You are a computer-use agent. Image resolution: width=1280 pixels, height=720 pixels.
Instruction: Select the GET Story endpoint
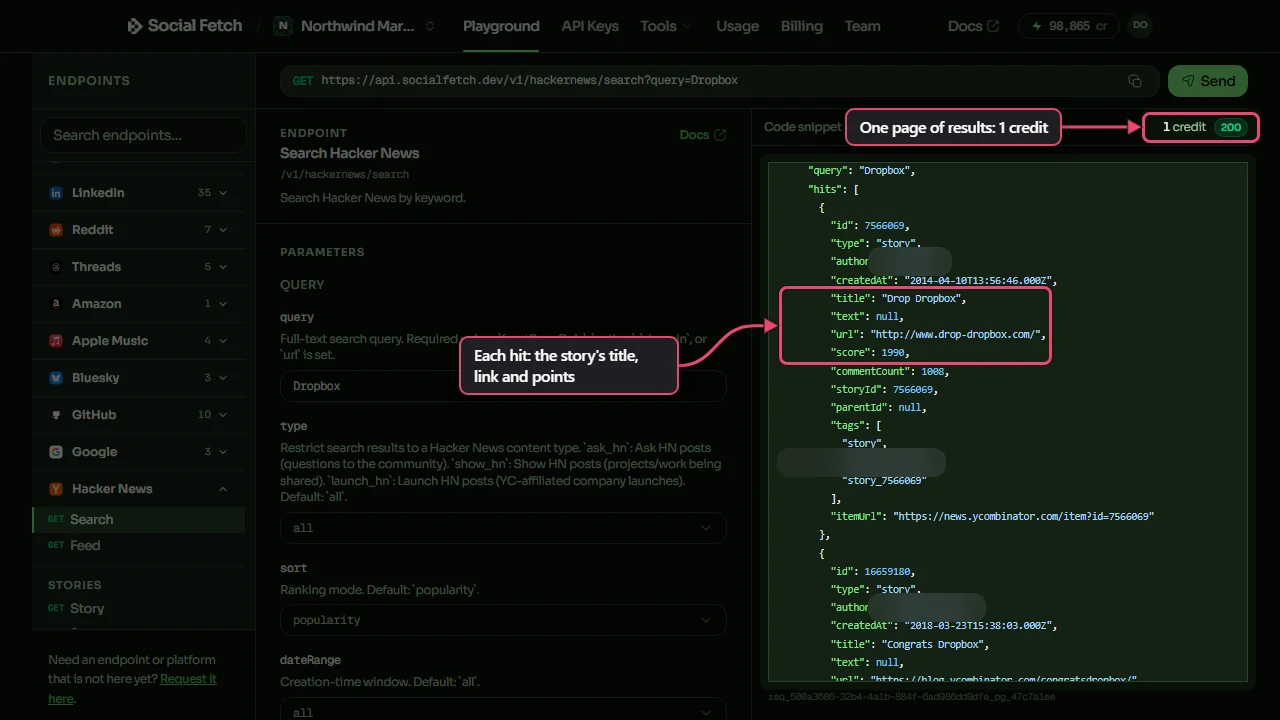tap(138, 608)
